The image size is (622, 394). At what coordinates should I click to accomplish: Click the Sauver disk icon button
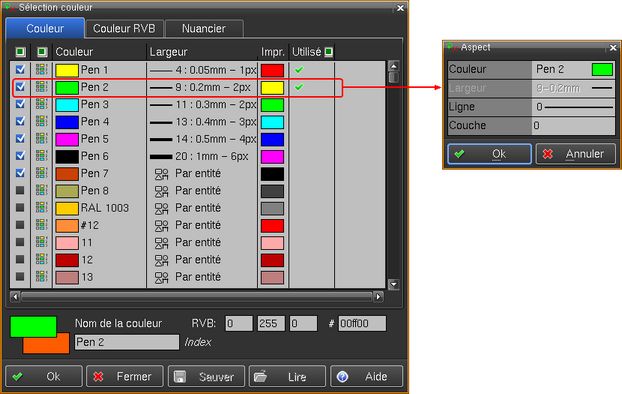pos(206,376)
